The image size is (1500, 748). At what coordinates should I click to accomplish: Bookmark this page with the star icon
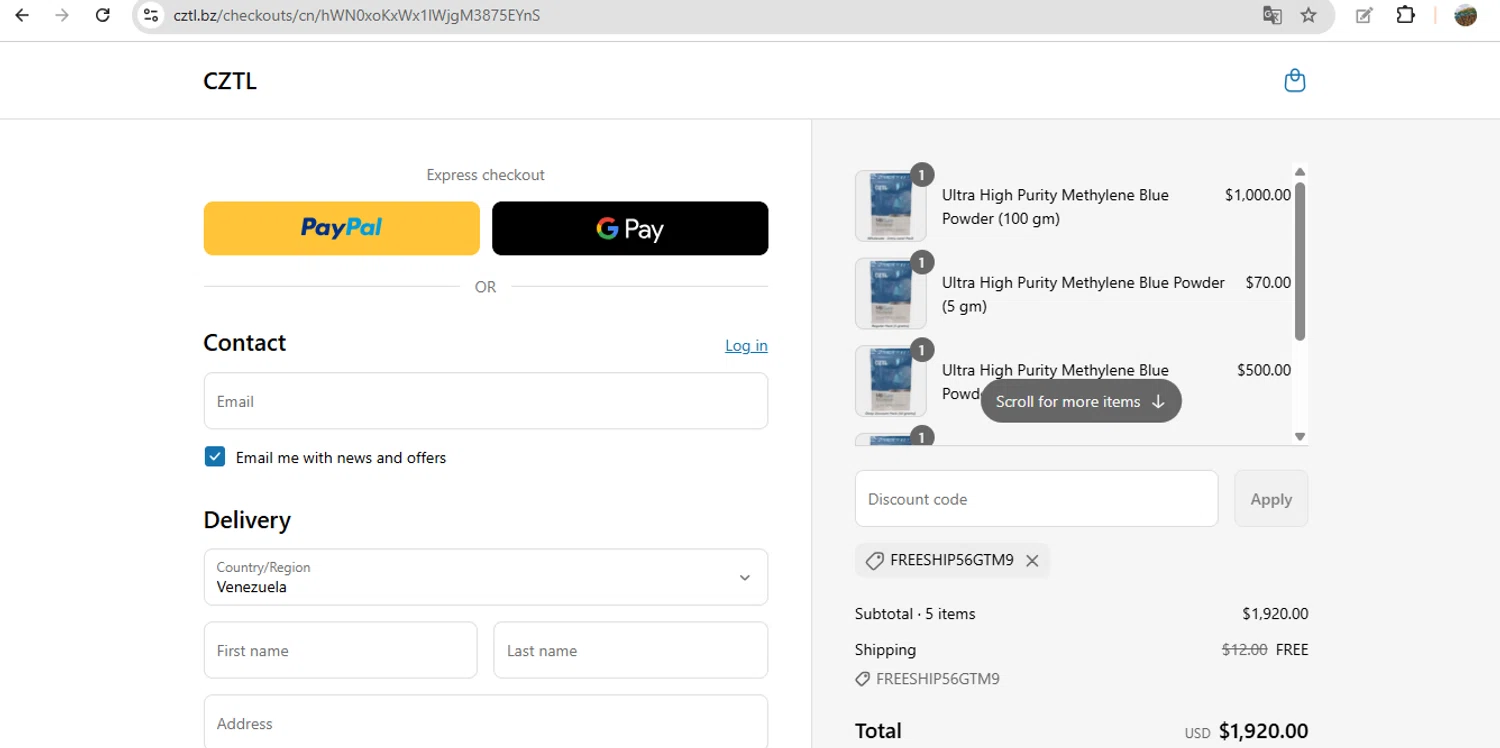click(x=1308, y=15)
